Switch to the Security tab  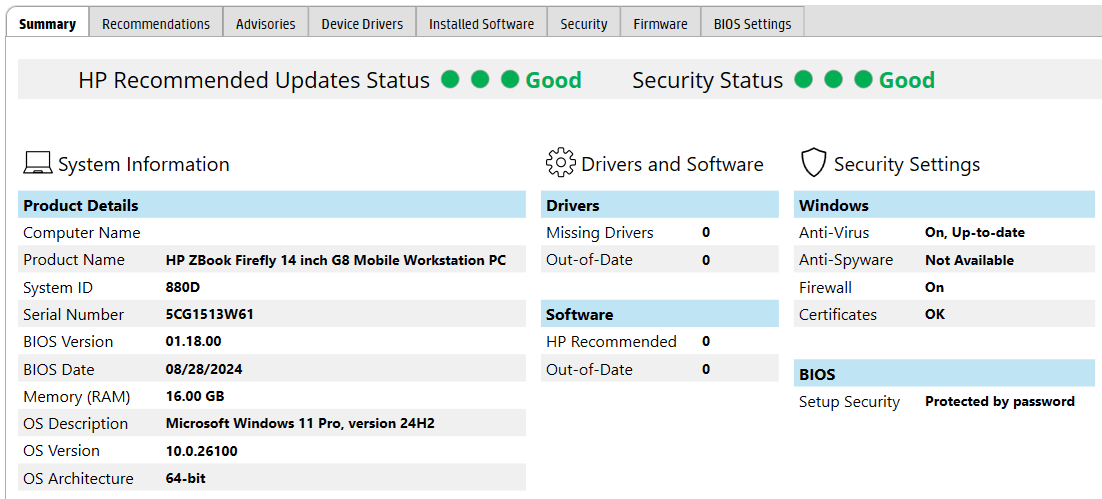point(583,23)
